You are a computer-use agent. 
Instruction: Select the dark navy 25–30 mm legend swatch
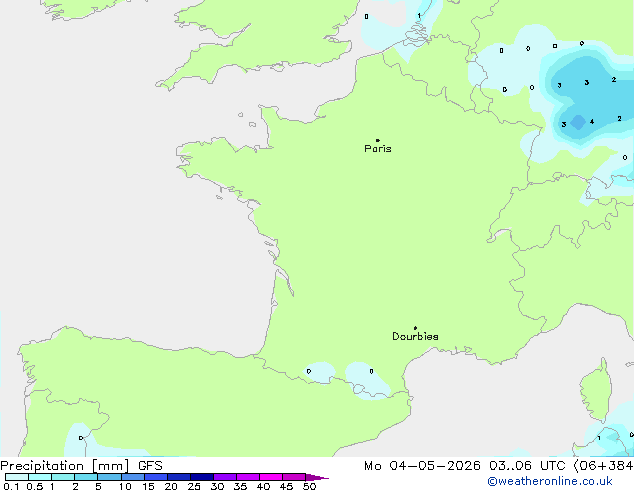coord(202,477)
